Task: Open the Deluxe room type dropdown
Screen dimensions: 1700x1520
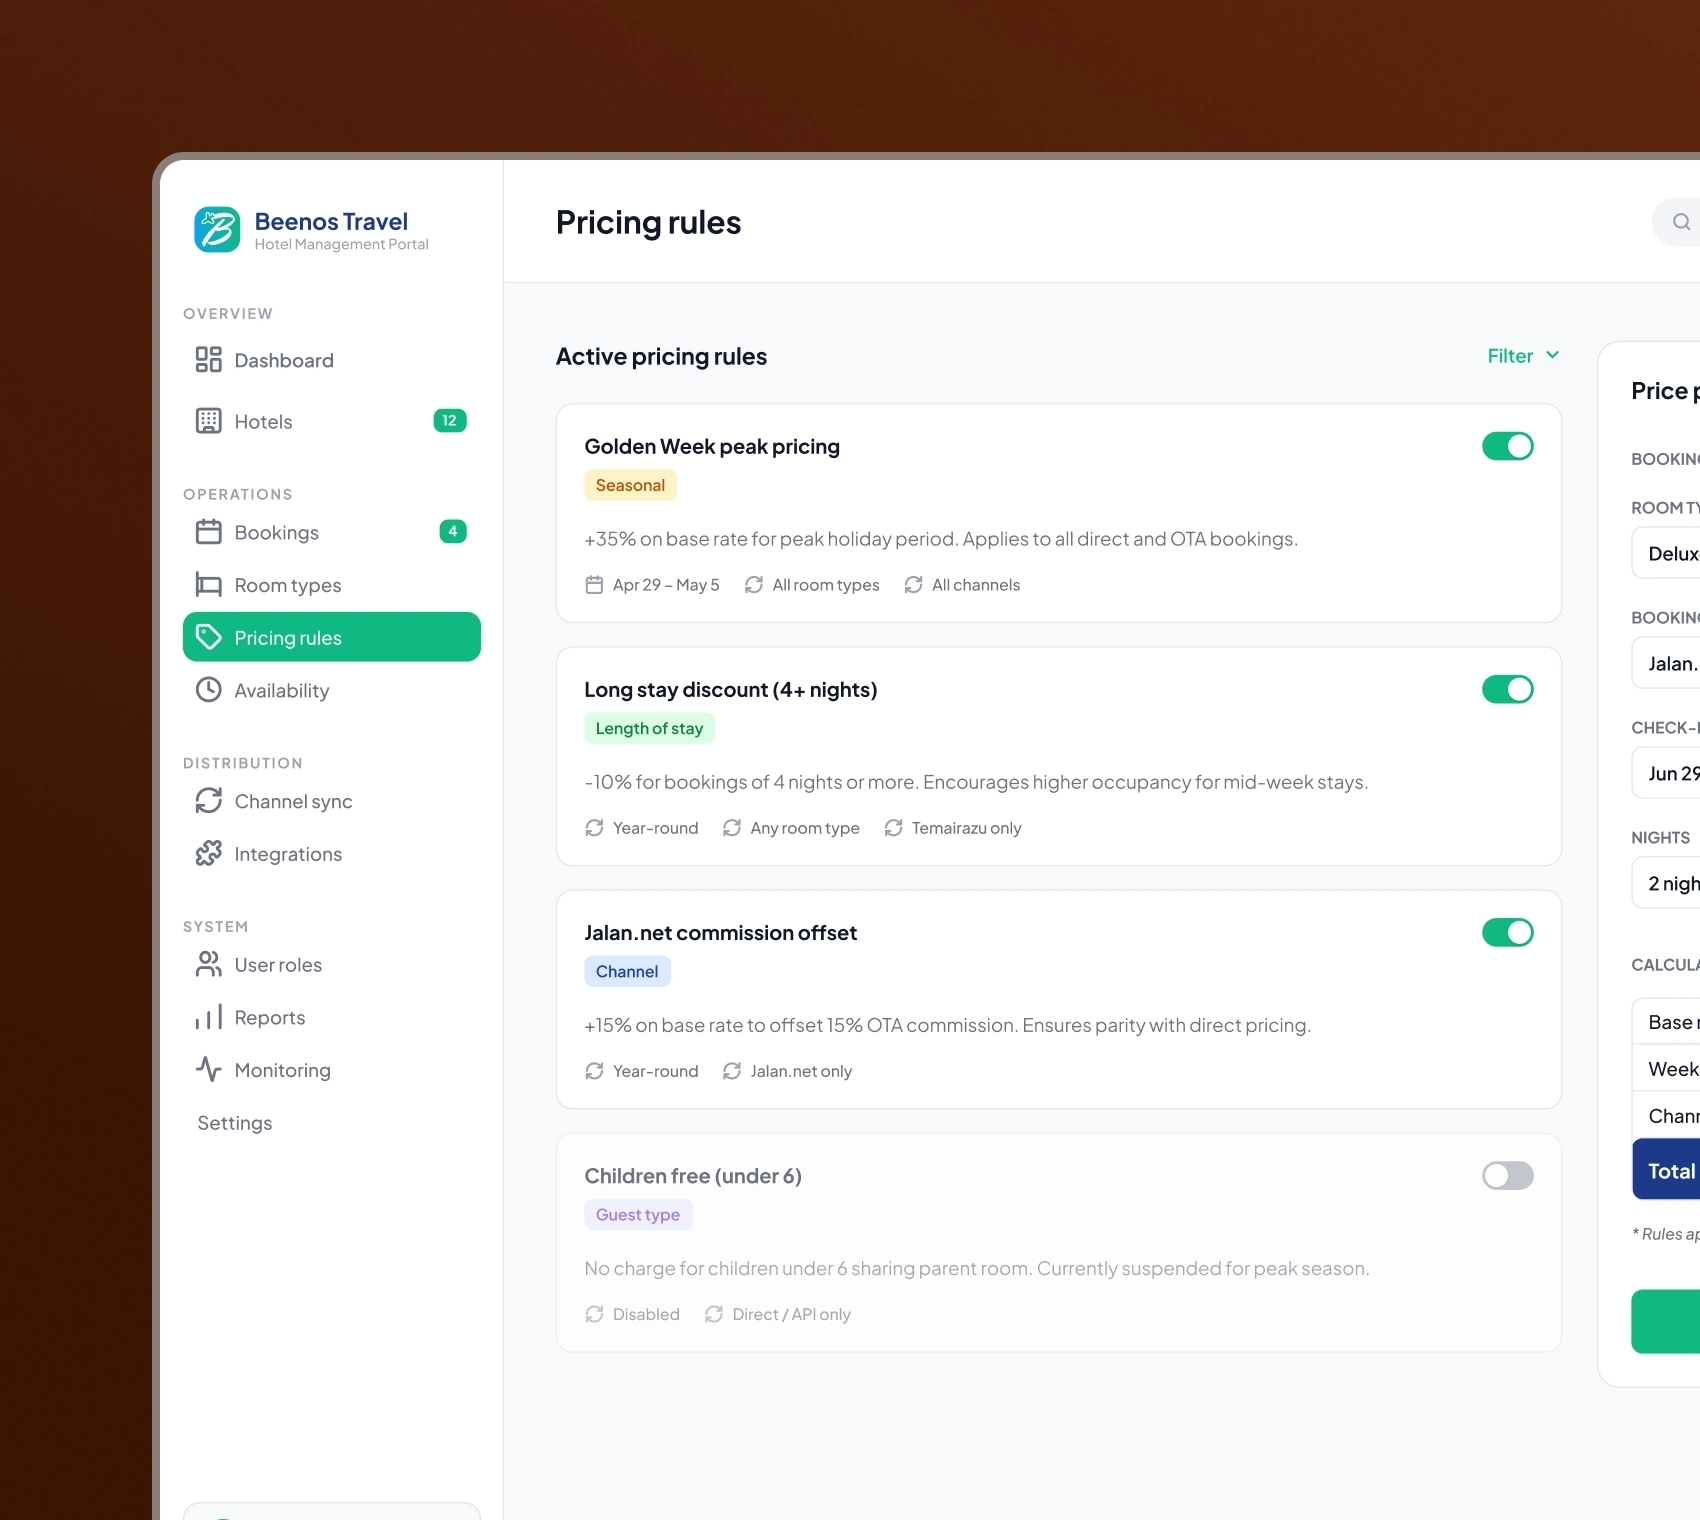Action: [1666, 553]
